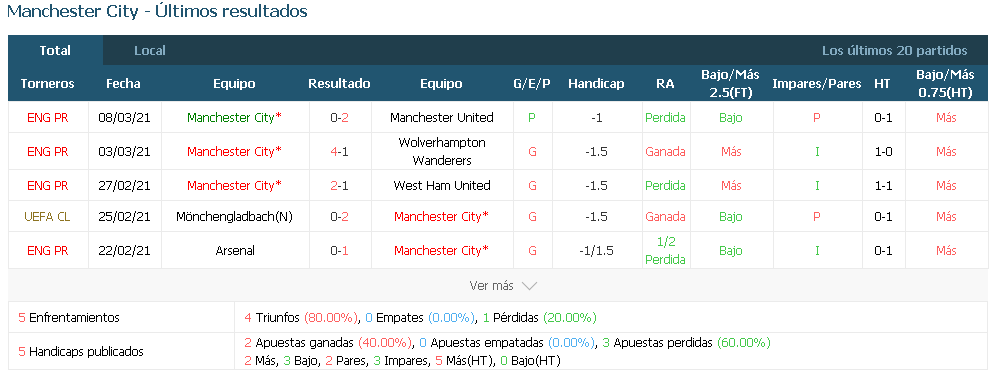Image resolution: width=990 pixels, height=380 pixels.
Task: Click the Handicap column header
Action: pos(596,83)
